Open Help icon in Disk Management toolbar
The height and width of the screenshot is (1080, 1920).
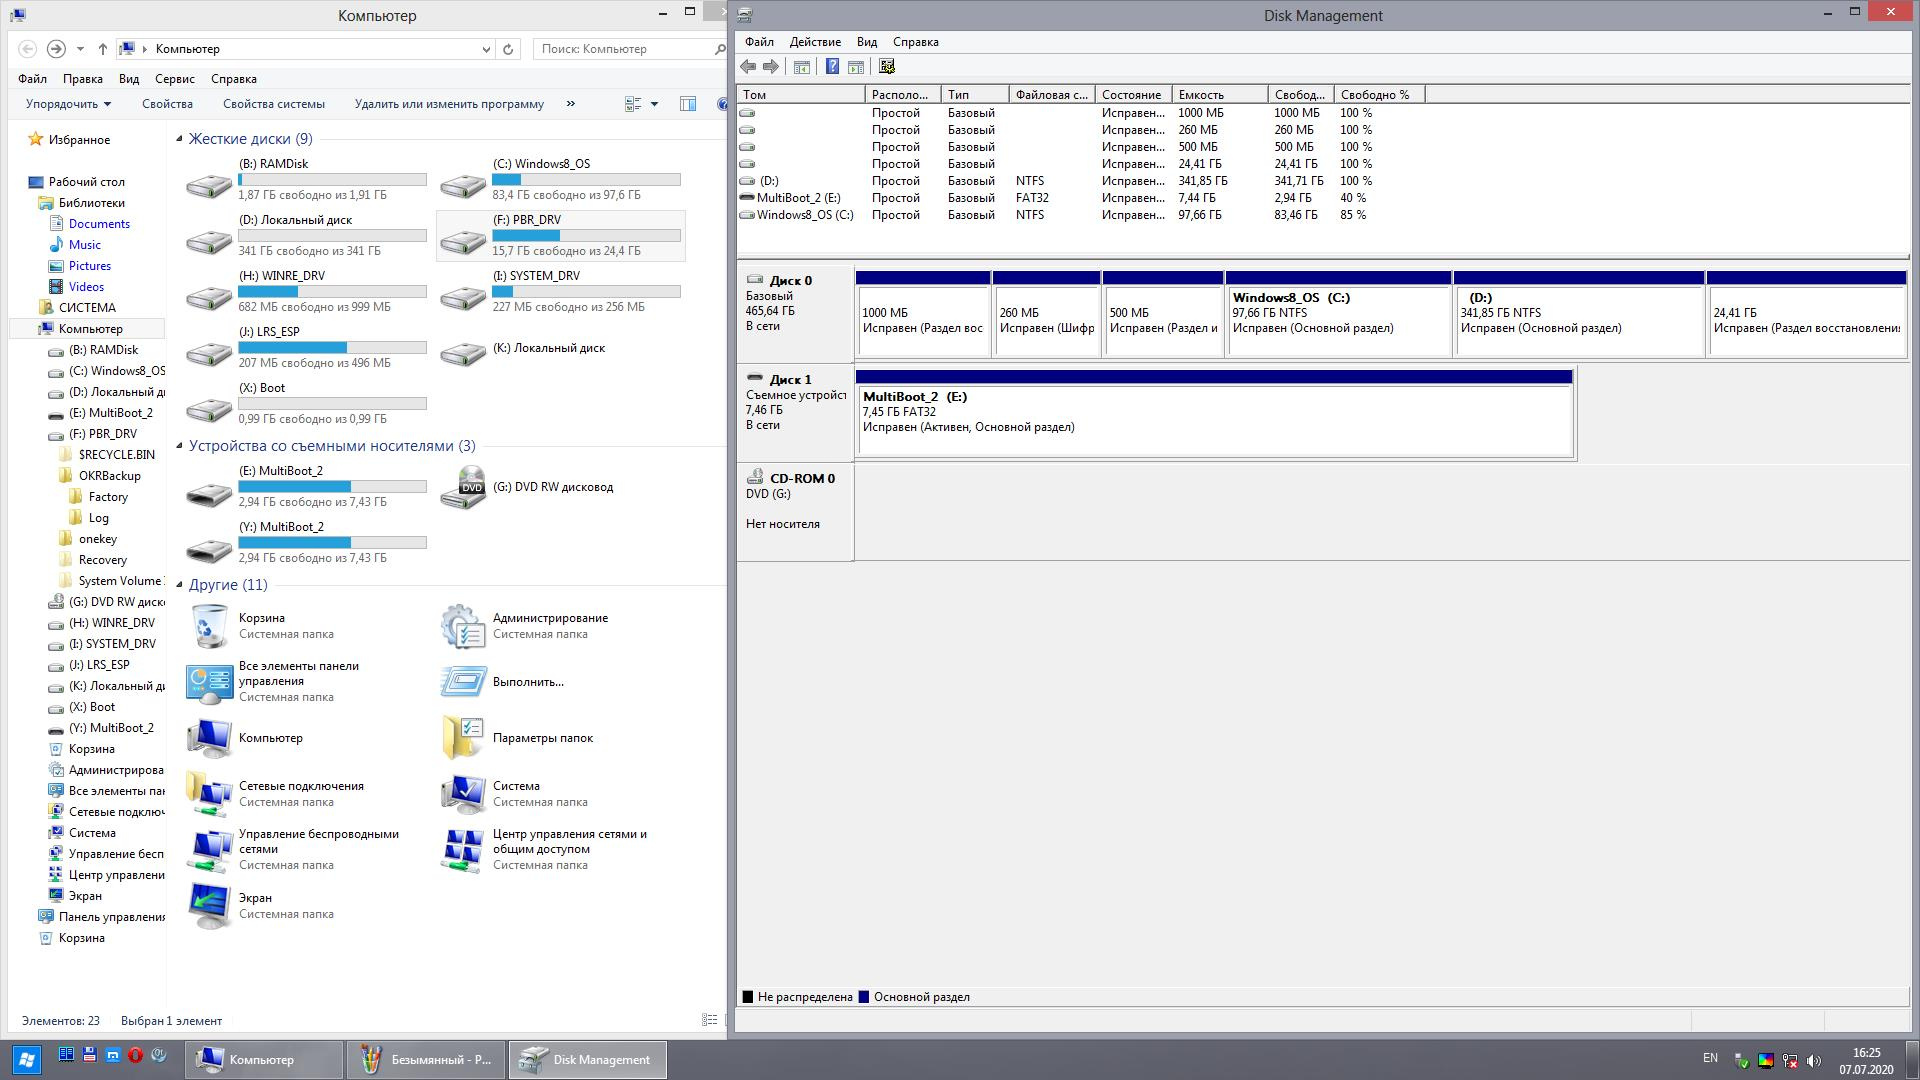click(832, 67)
